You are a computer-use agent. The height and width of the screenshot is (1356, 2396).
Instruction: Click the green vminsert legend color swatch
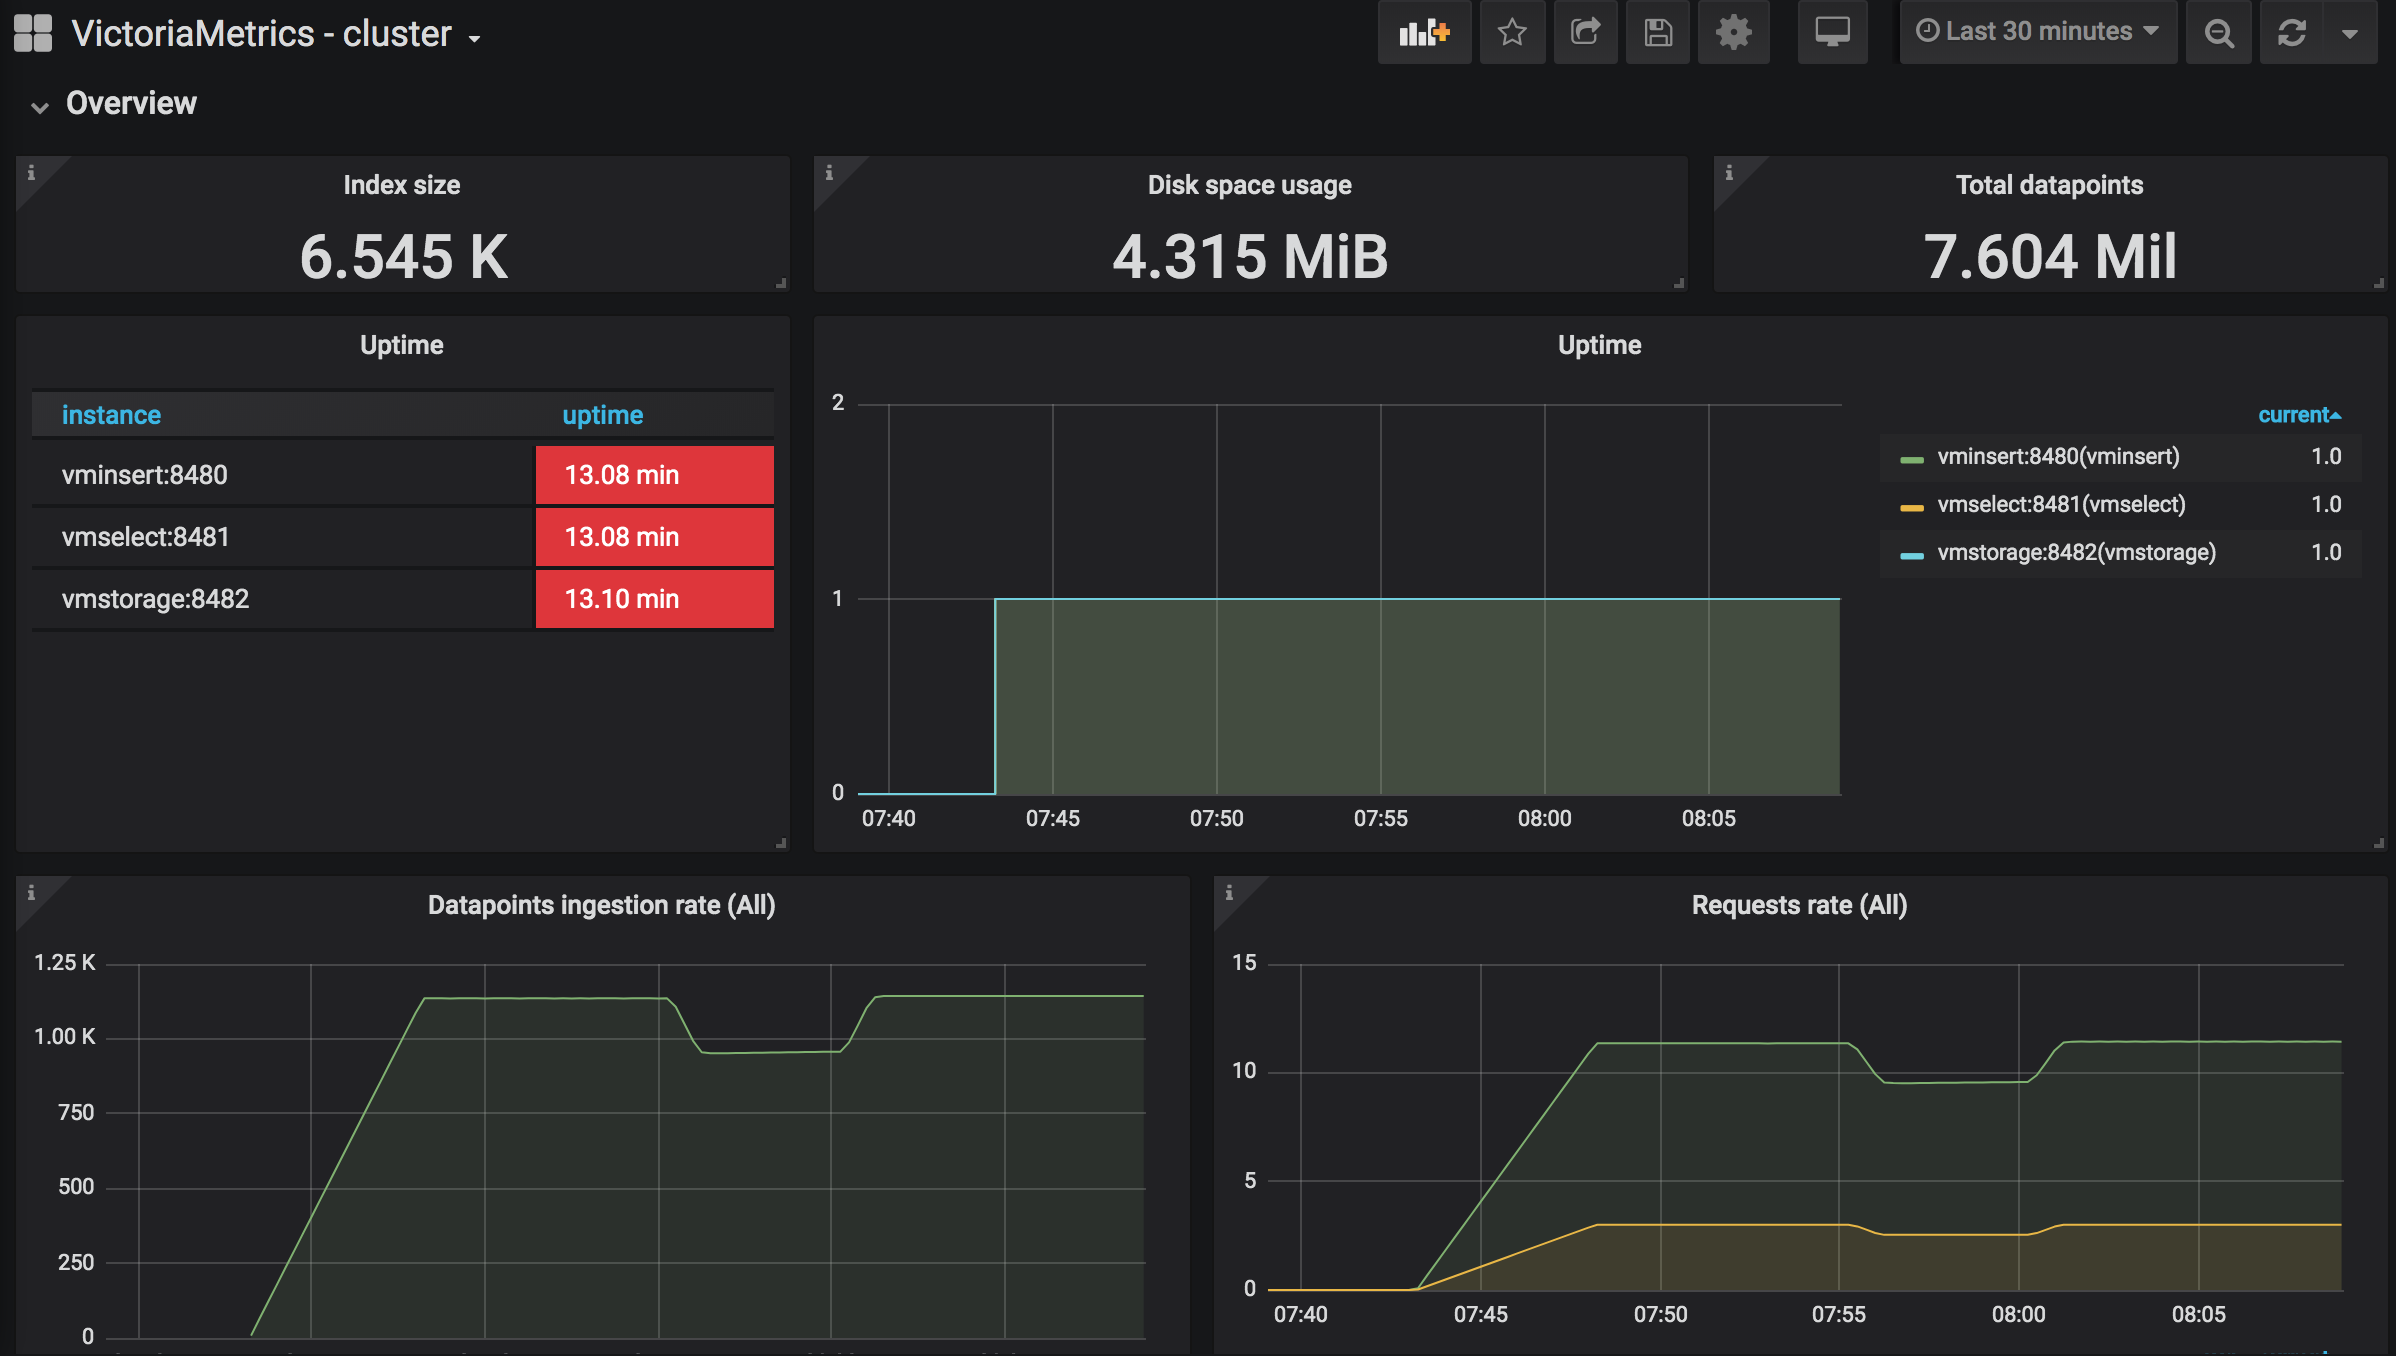pos(1911,460)
